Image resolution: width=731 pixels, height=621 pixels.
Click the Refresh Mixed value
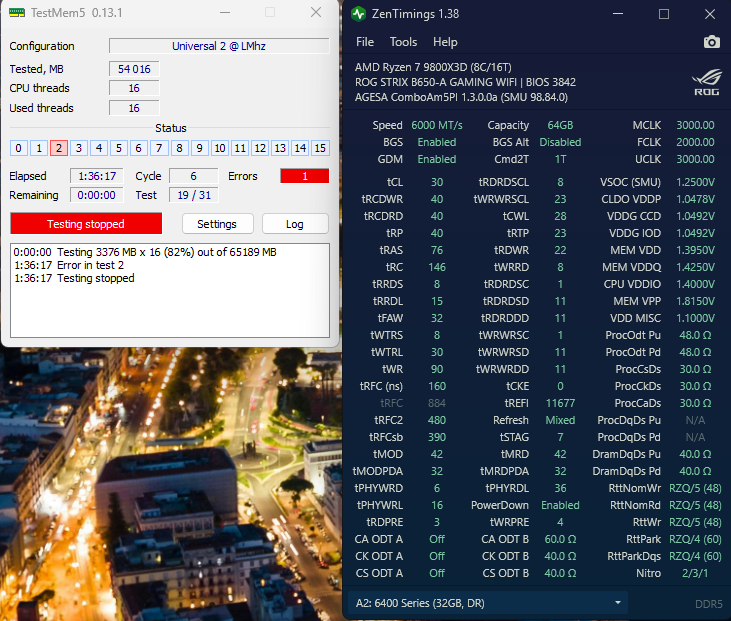[560, 421]
